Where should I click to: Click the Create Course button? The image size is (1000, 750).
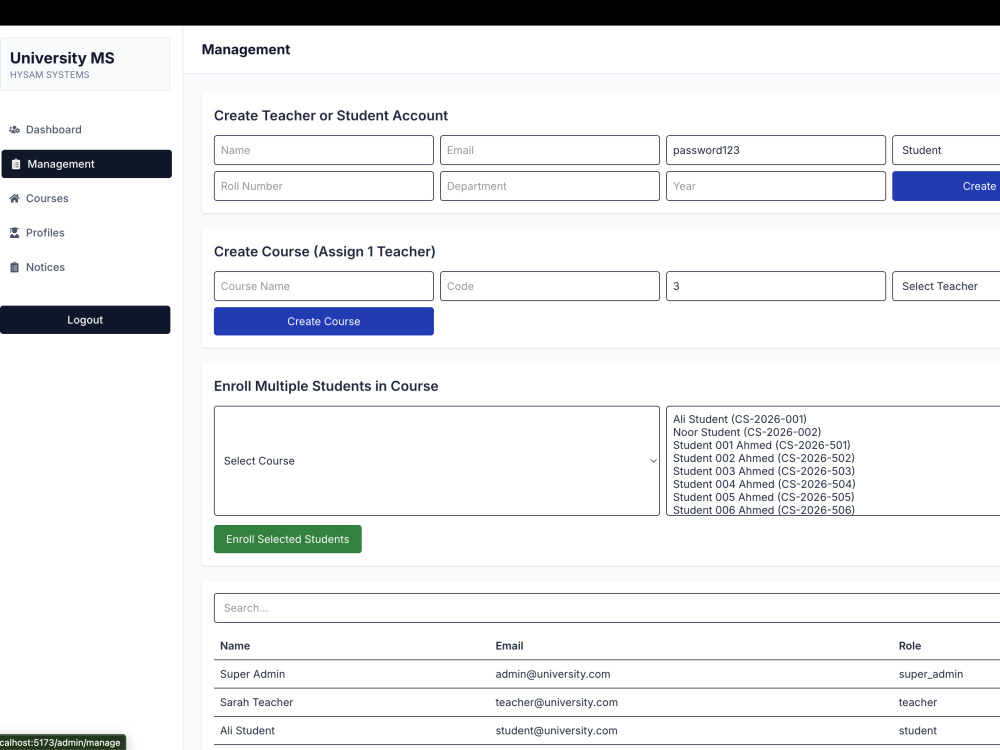pyautogui.click(x=323, y=321)
